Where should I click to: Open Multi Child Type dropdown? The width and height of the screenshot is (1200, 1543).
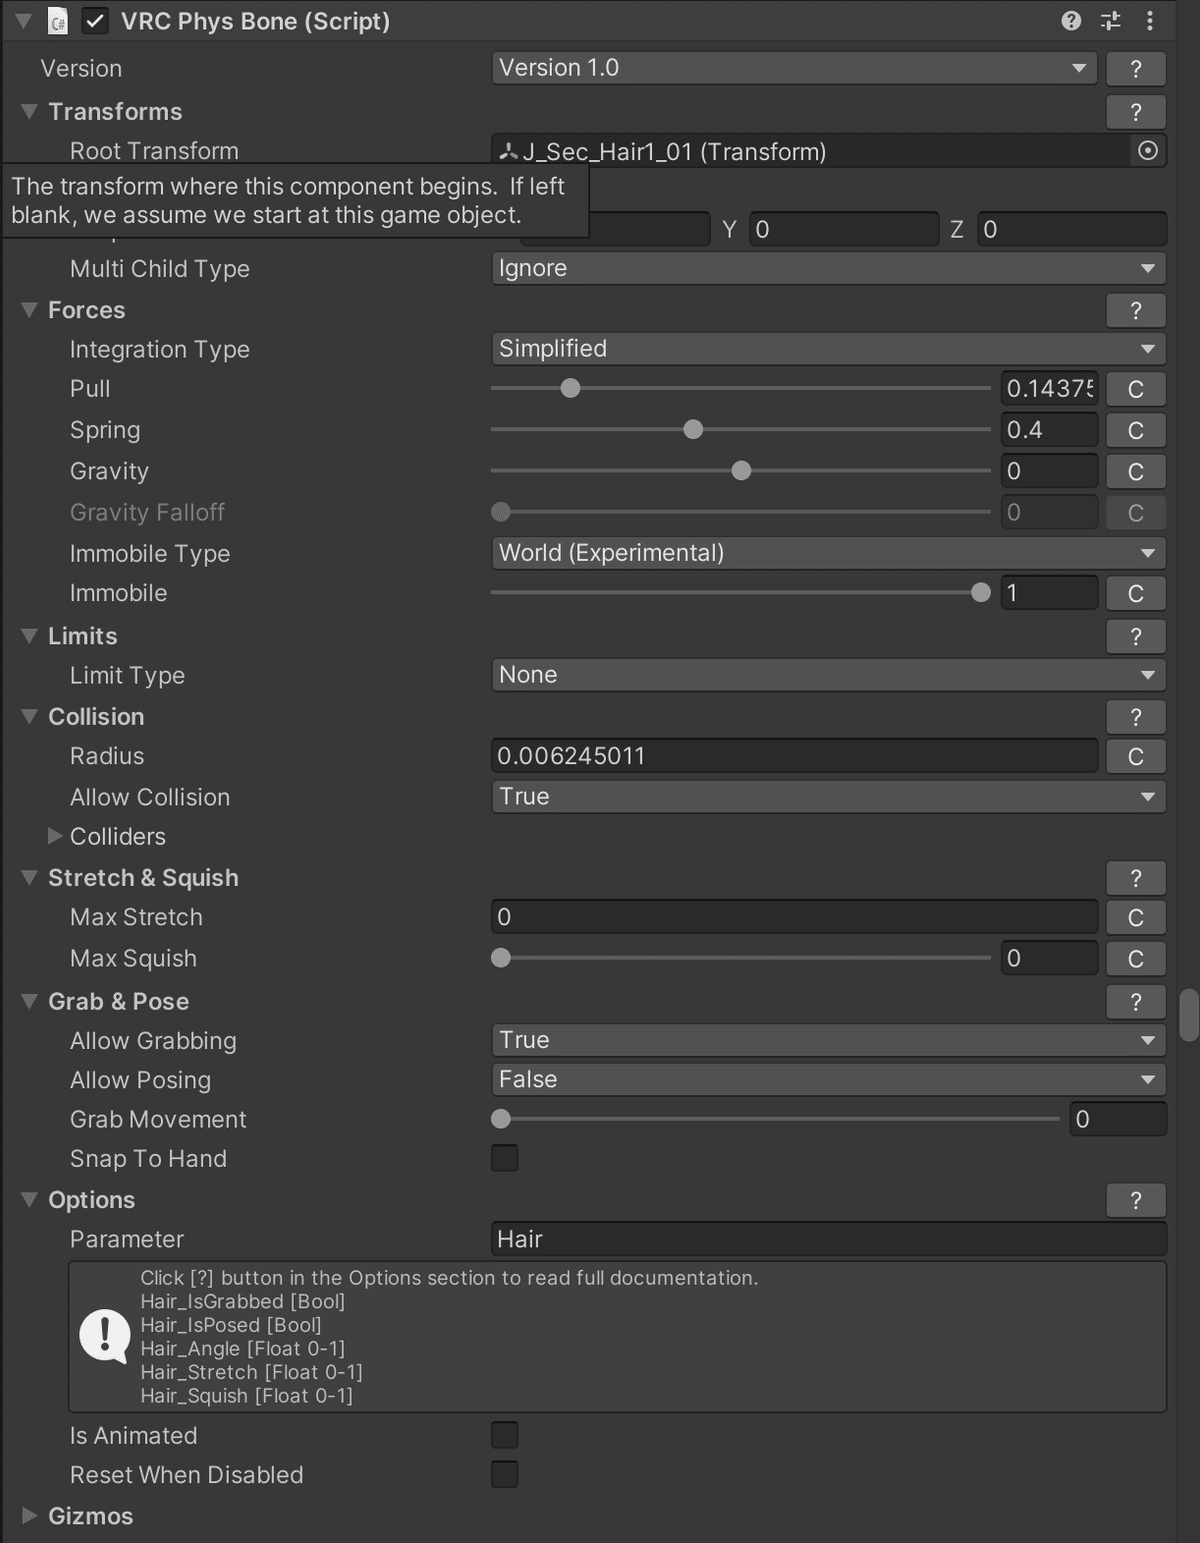[829, 268]
